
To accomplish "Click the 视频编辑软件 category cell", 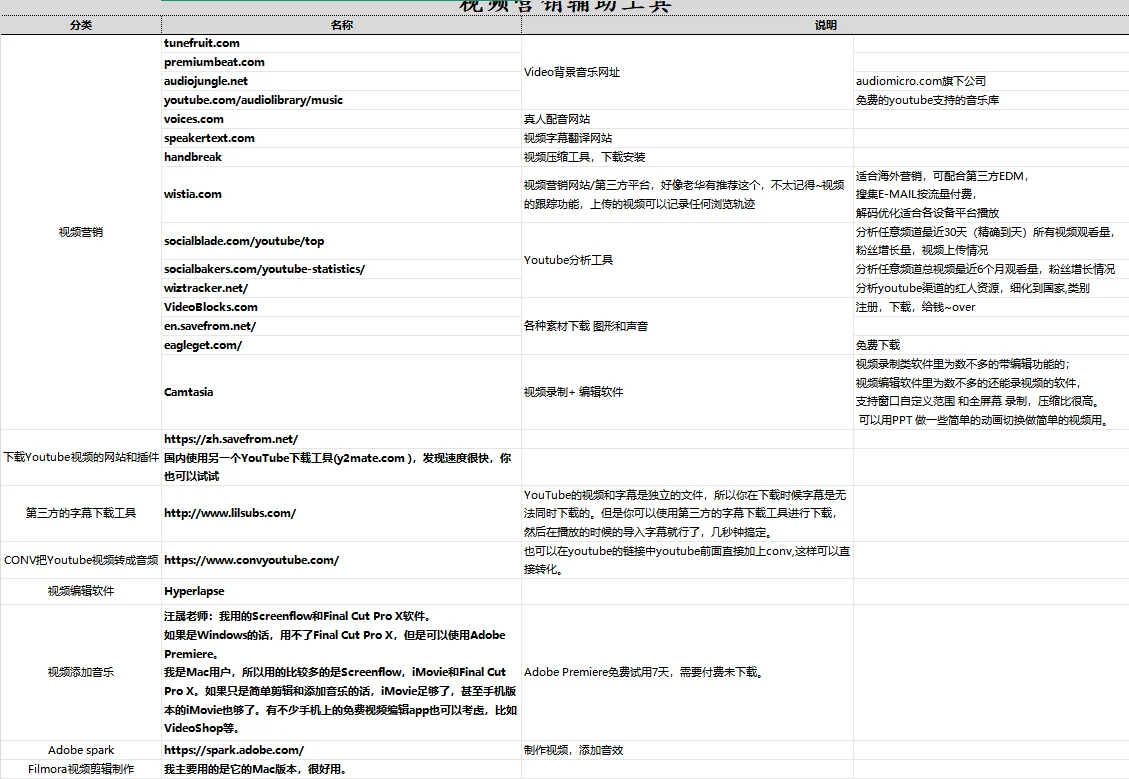I will [x=81, y=591].
